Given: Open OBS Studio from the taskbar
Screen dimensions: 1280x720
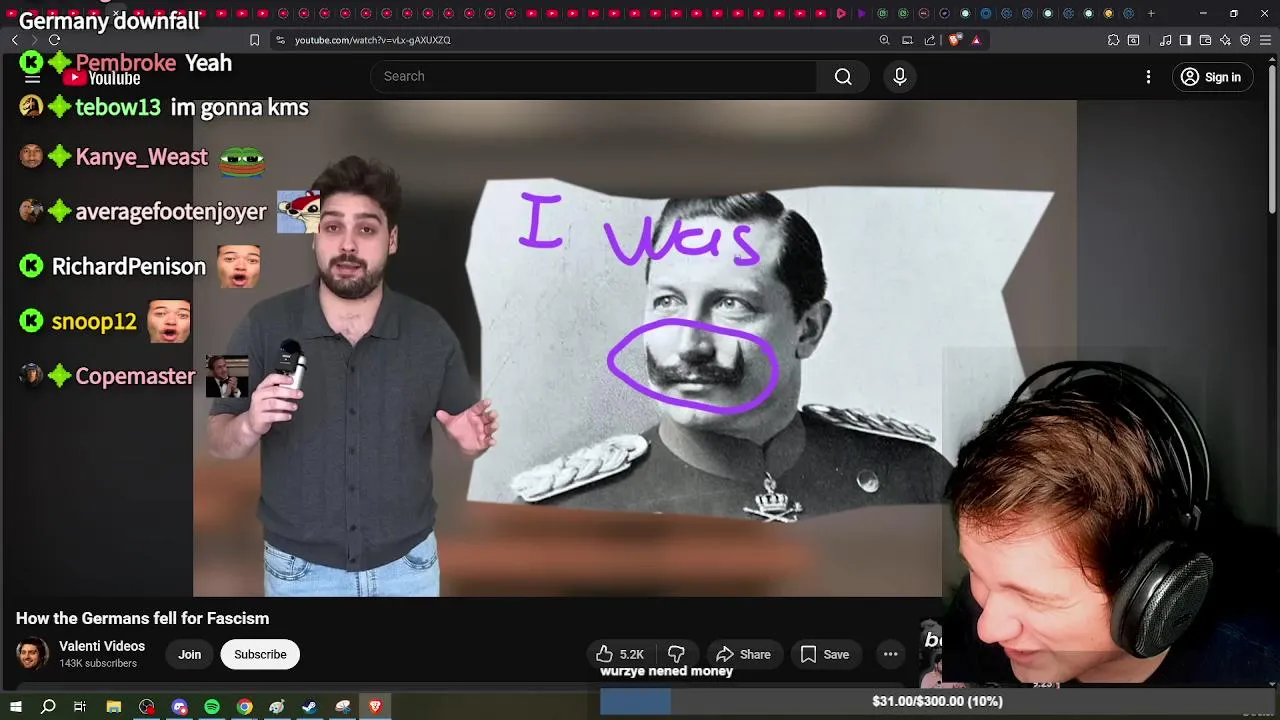Looking at the screenshot, I should (147, 706).
